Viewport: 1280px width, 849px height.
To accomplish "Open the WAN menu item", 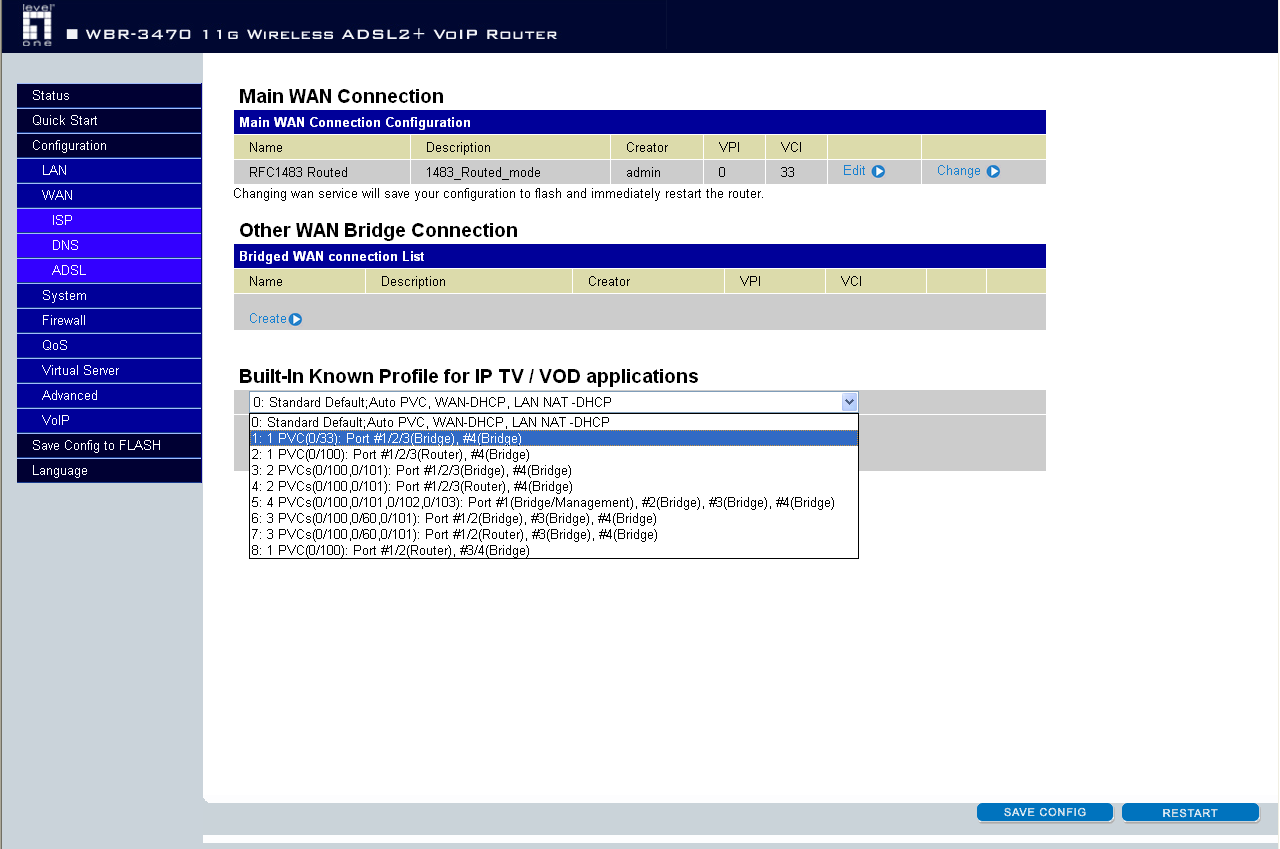I will [109, 196].
